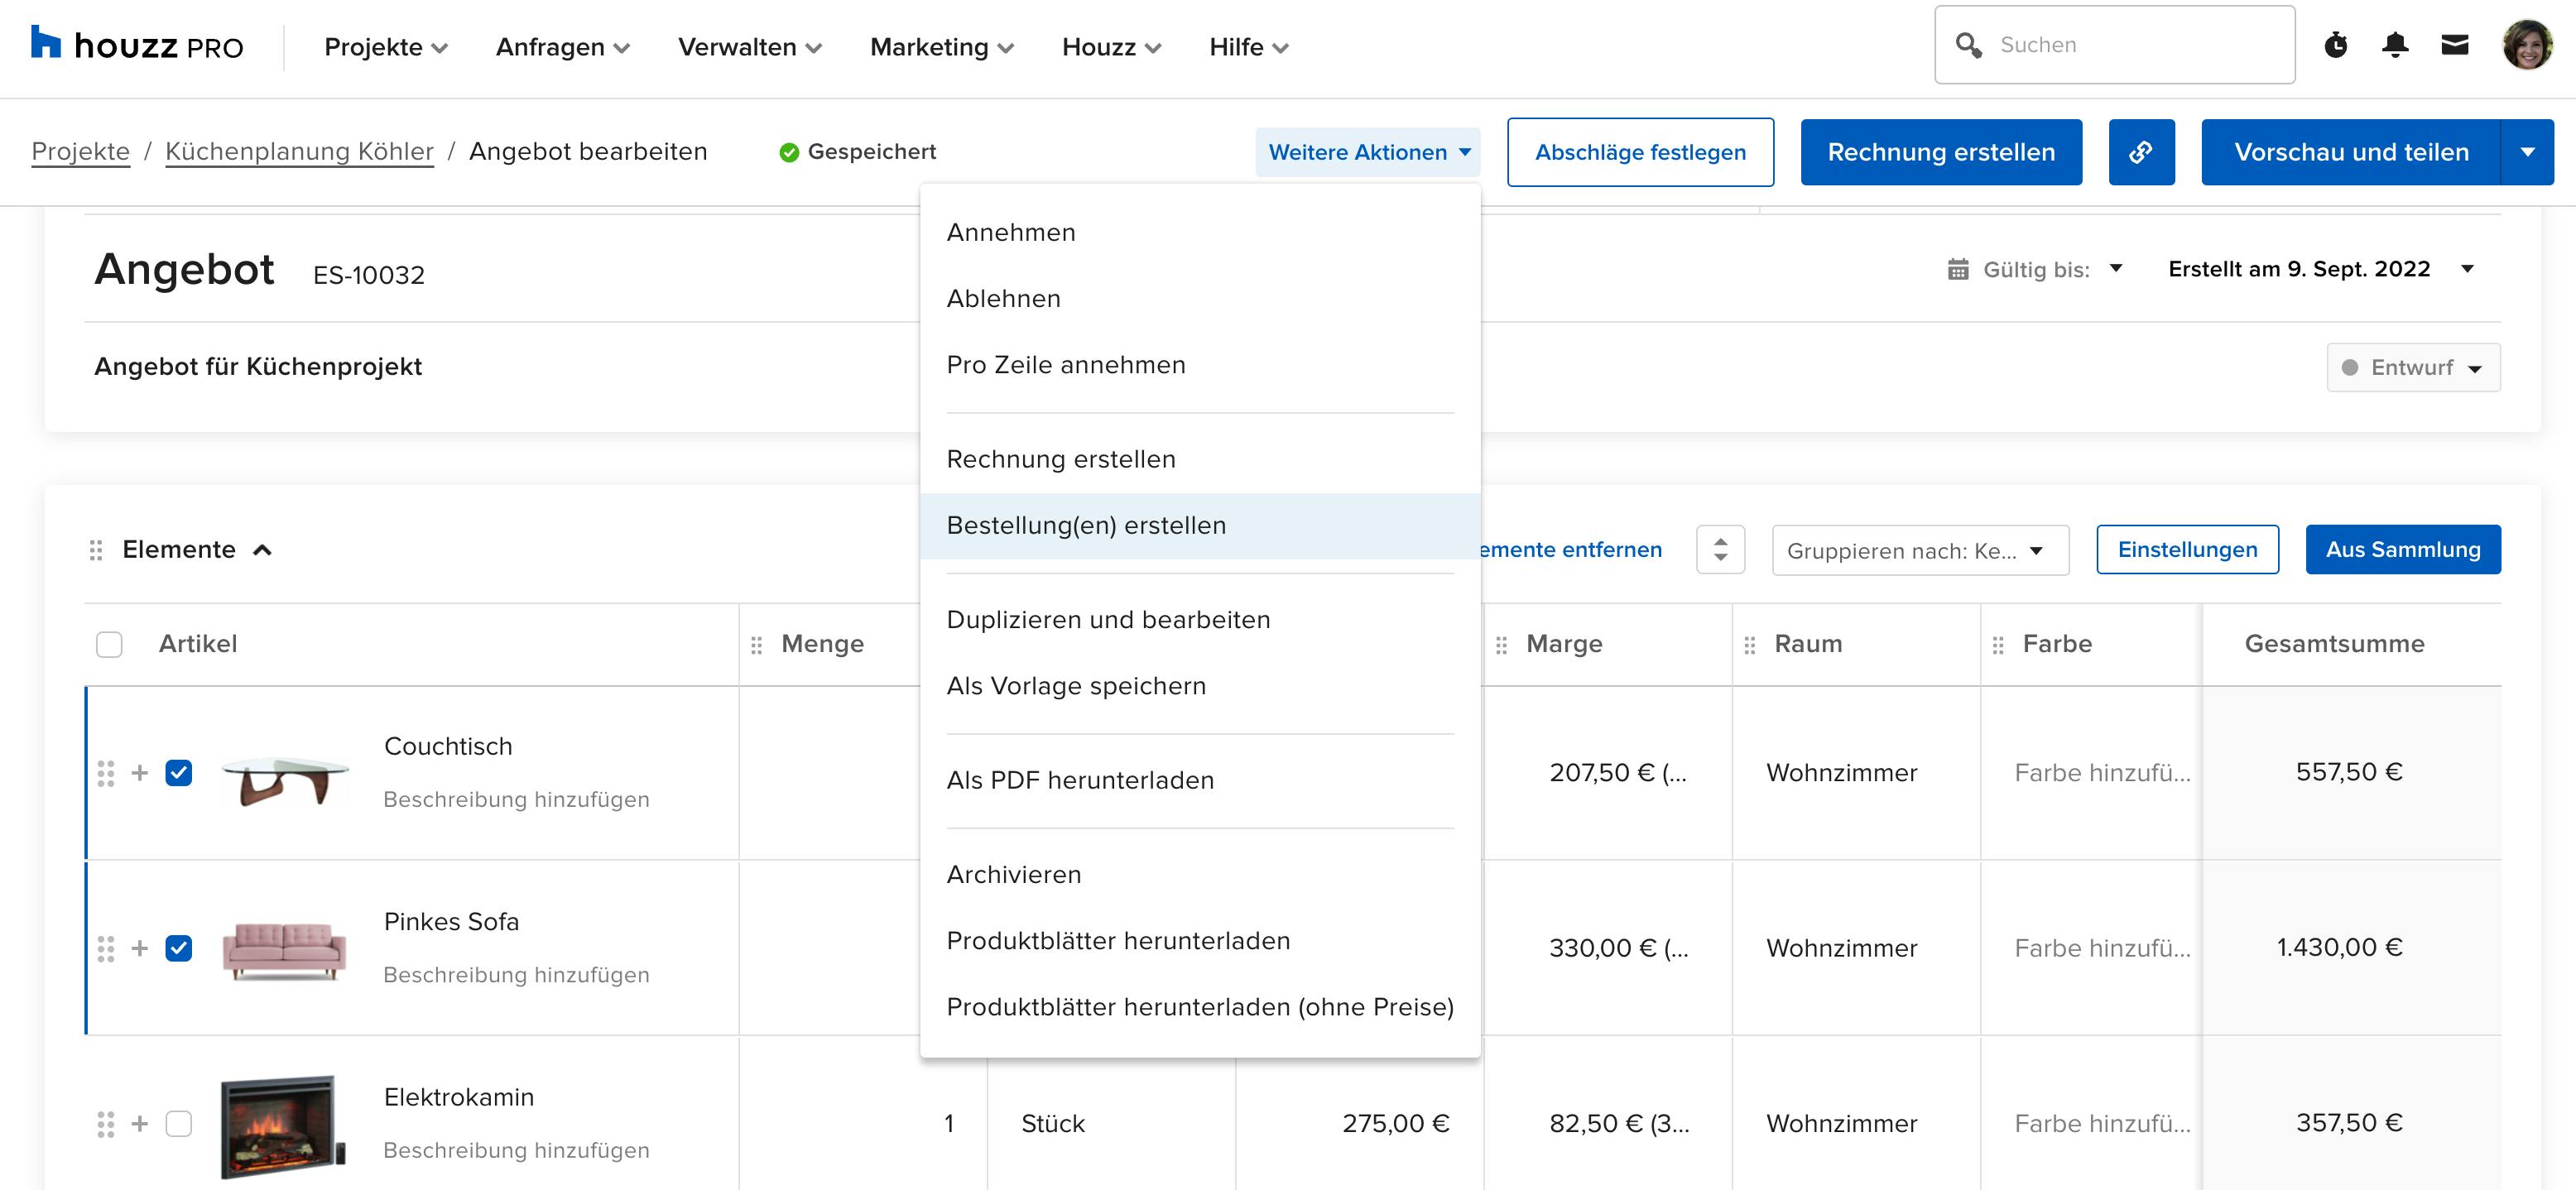Click the Houzz Pro logo

[137, 46]
